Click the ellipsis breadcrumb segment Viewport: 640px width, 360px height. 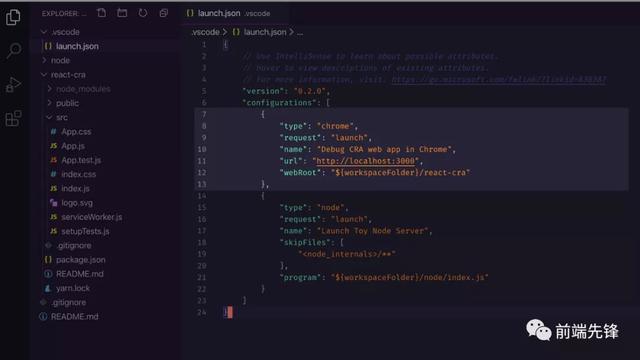(300, 32)
